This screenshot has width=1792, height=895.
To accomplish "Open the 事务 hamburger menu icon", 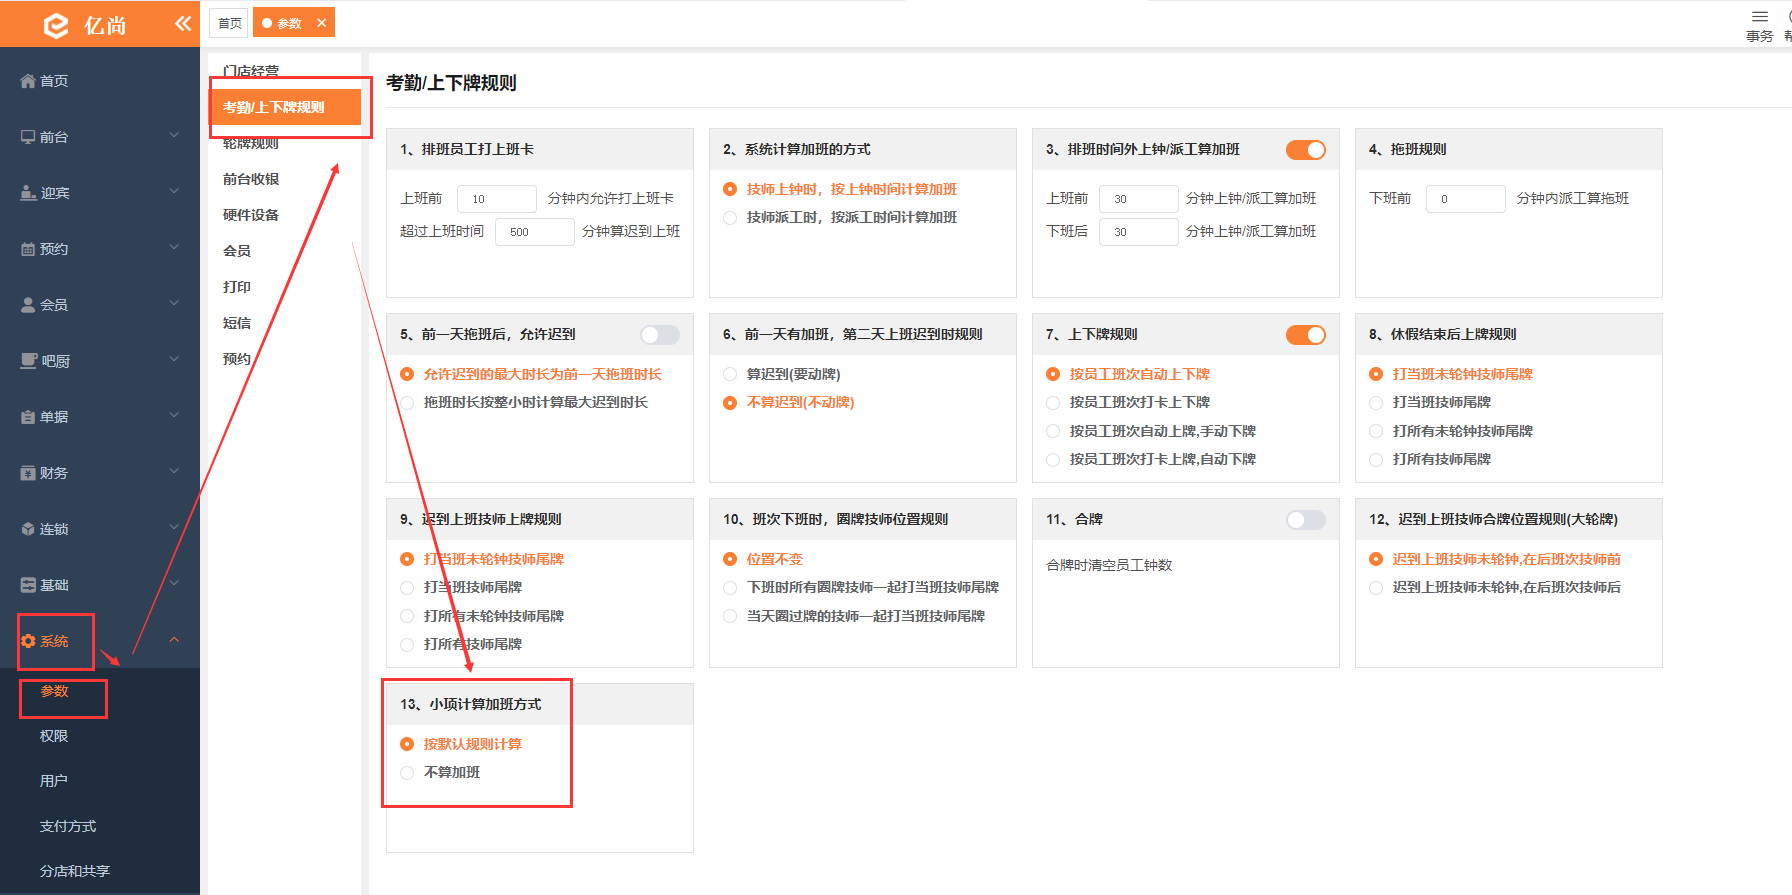I will [1760, 16].
